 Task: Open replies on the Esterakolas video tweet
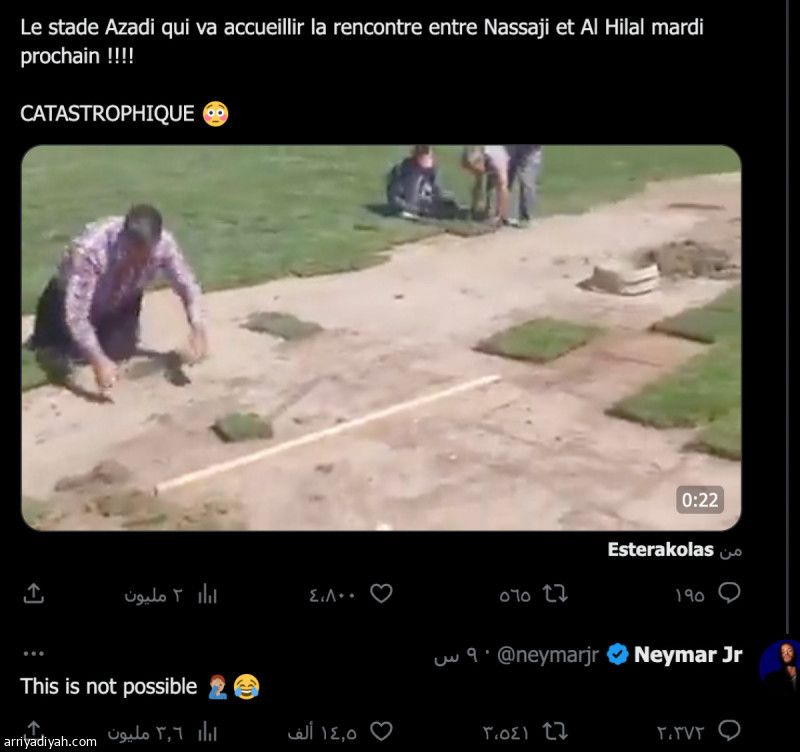click(729, 594)
